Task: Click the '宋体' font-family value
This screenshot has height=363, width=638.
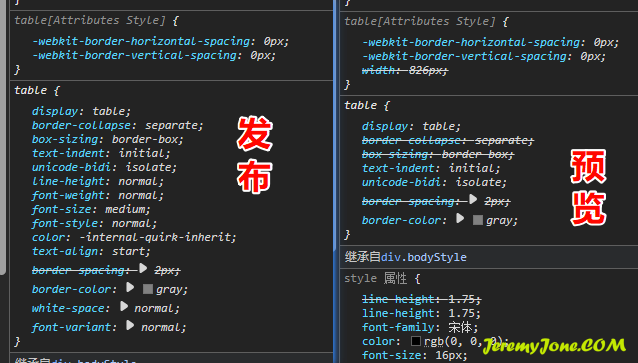Action: (460, 327)
